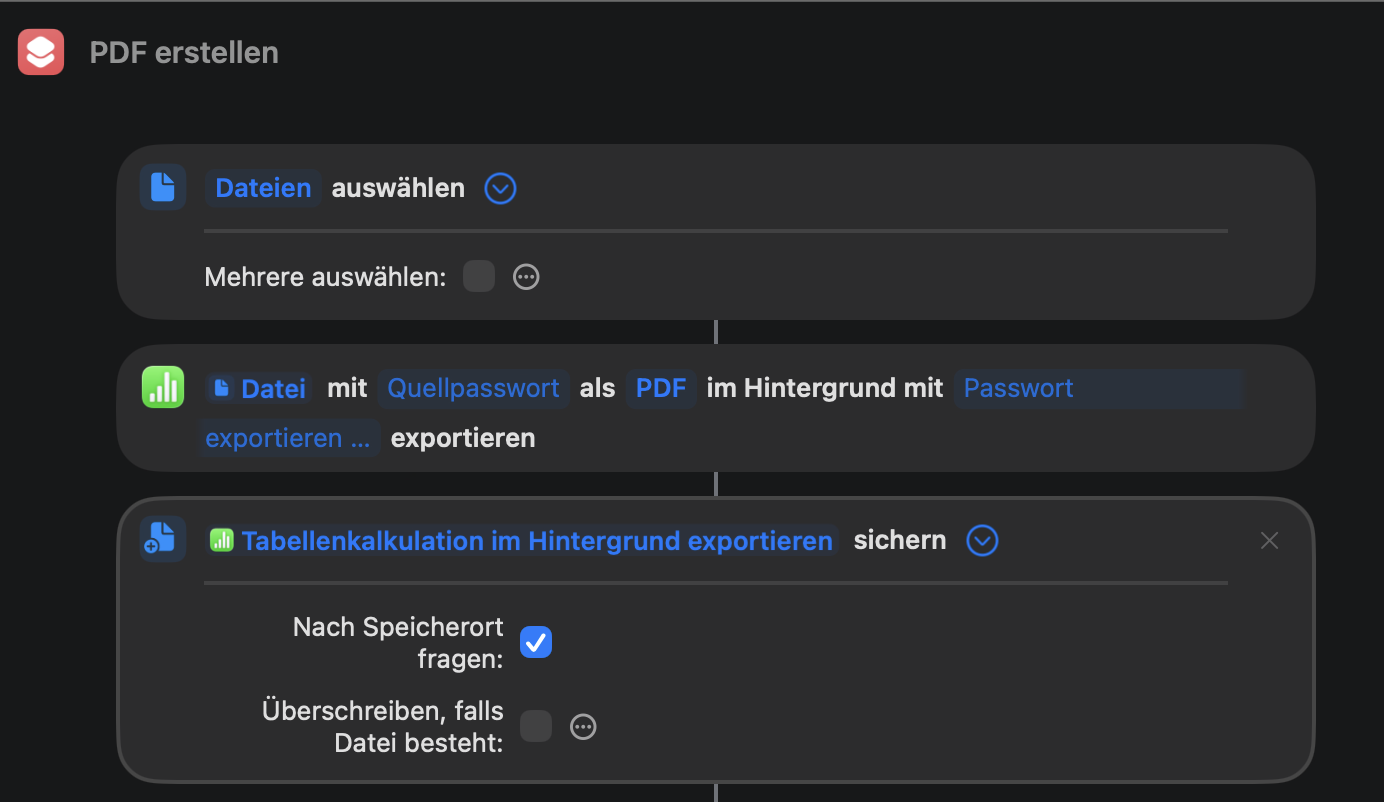
Task: Collapse the sichern action options chevron
Action: point(982,541)
